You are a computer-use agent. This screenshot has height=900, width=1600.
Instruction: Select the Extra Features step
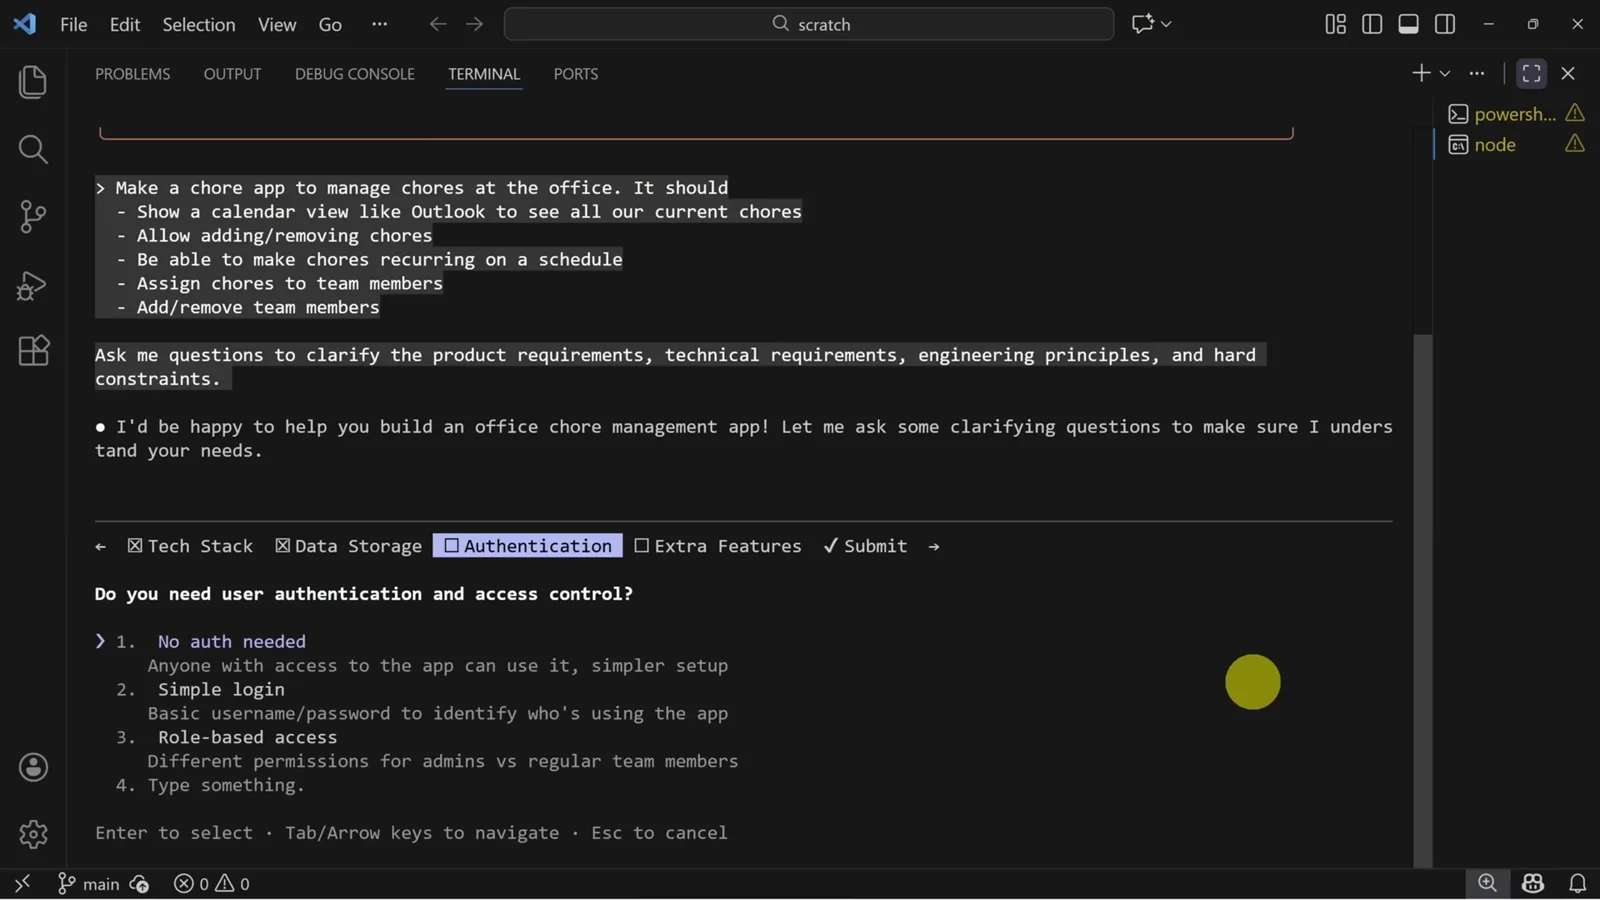[x=718, y=546]
